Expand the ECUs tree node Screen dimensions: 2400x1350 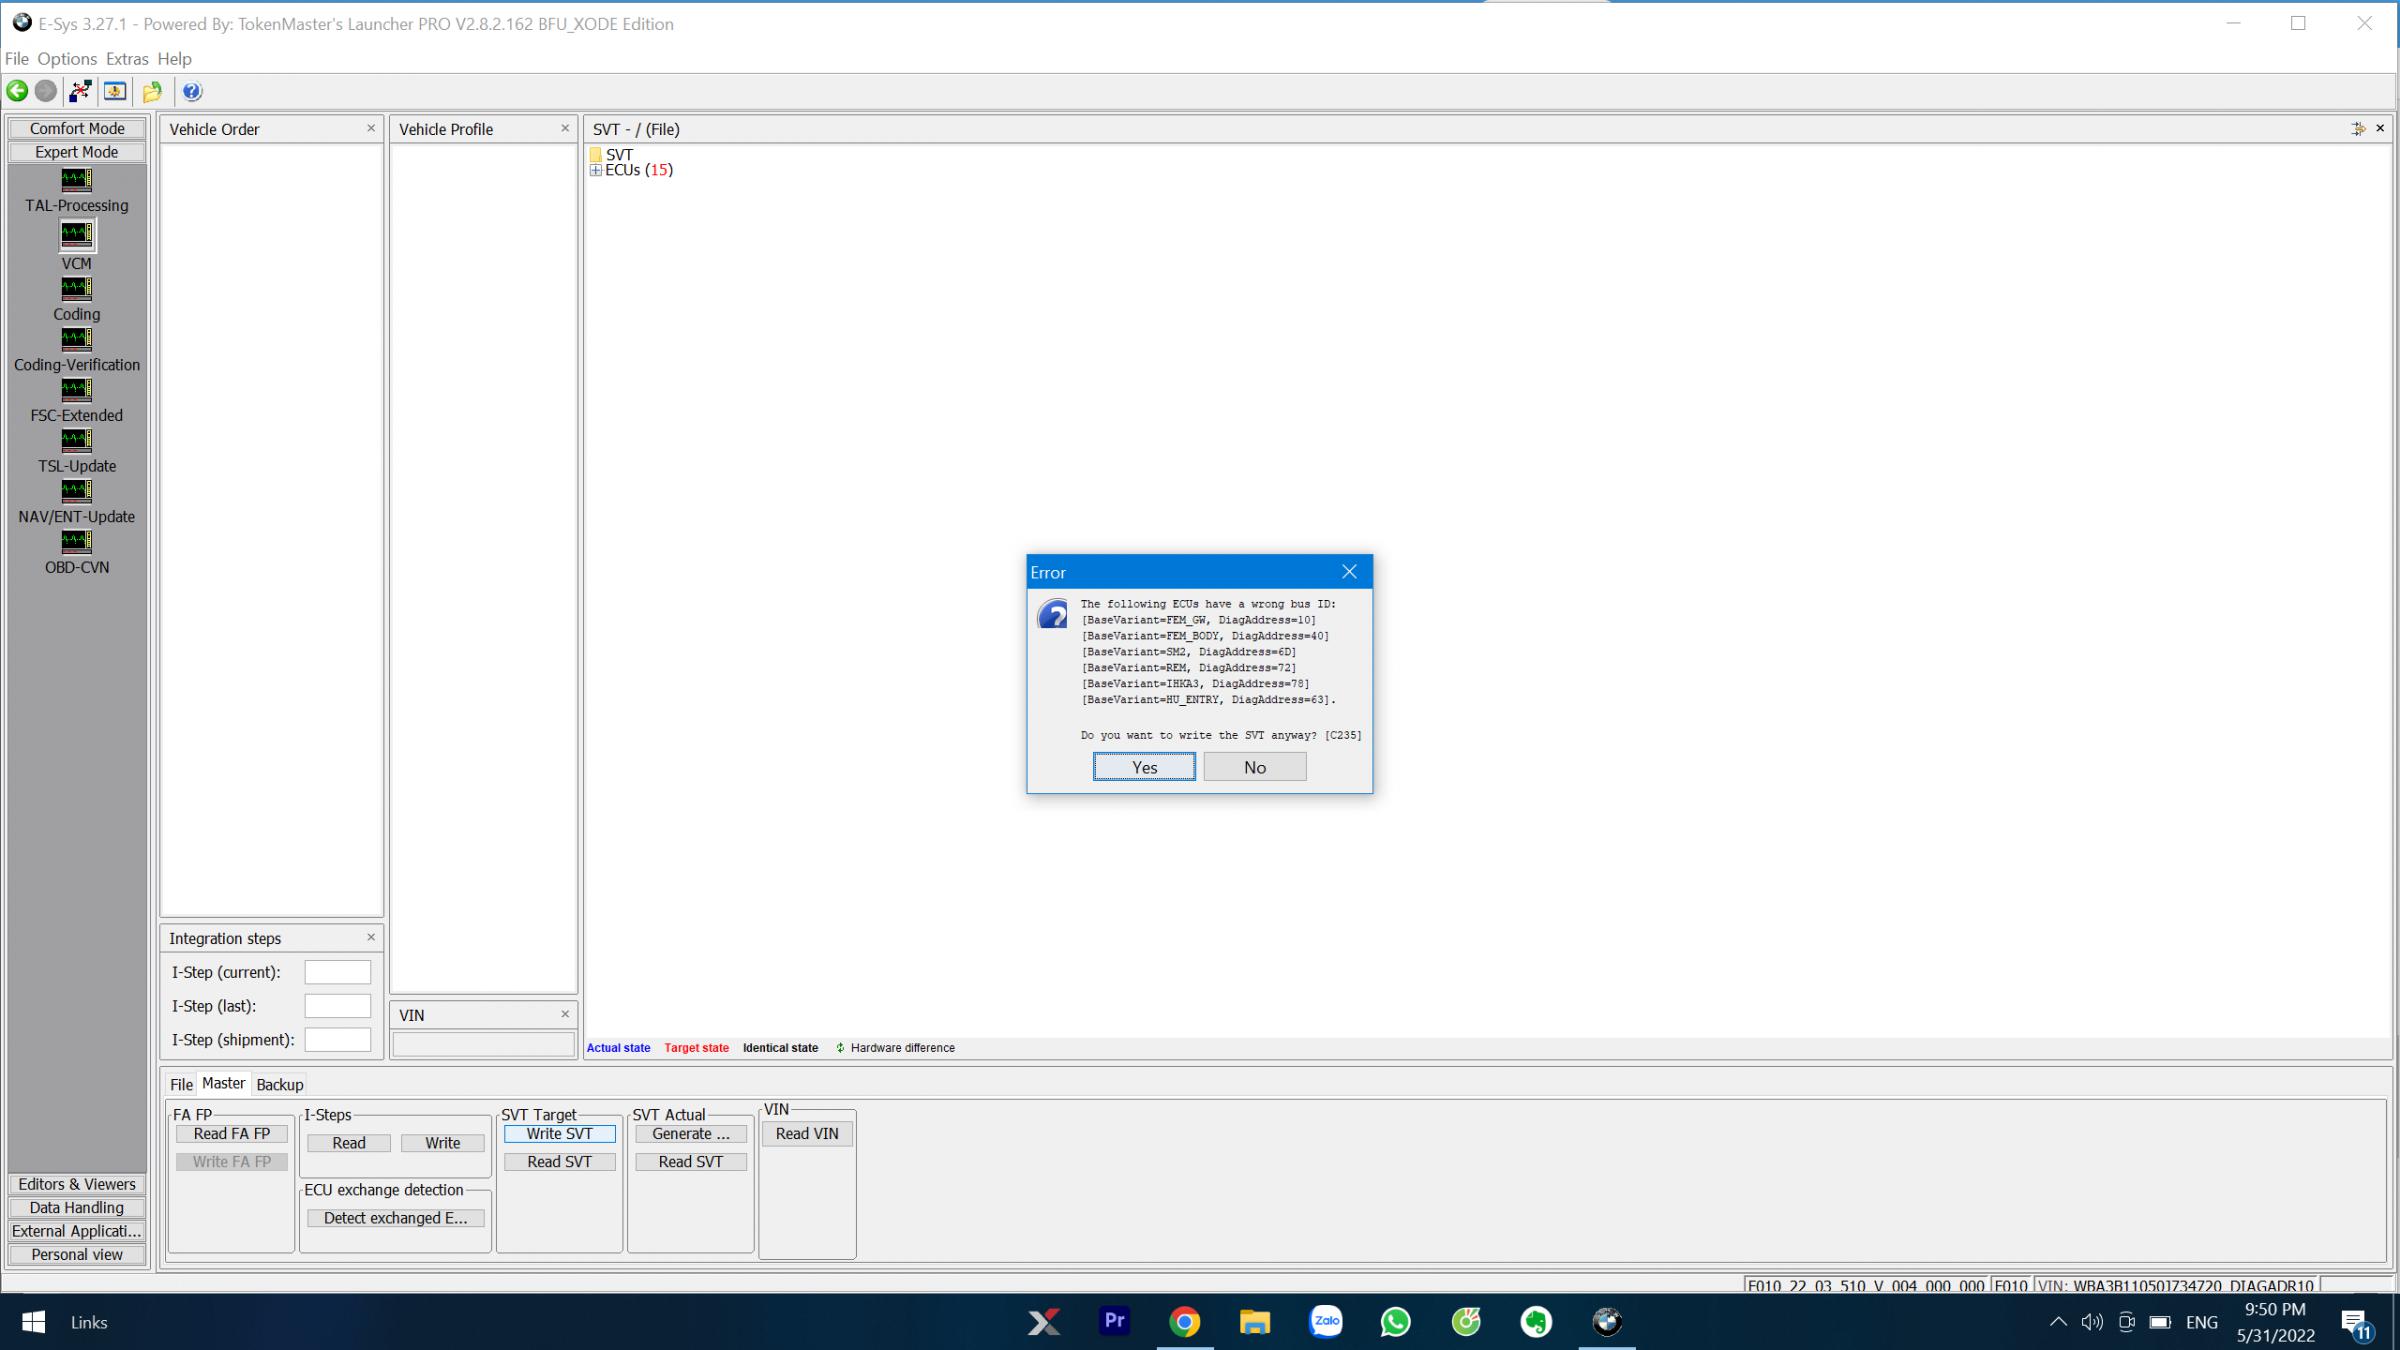(597, 170)
